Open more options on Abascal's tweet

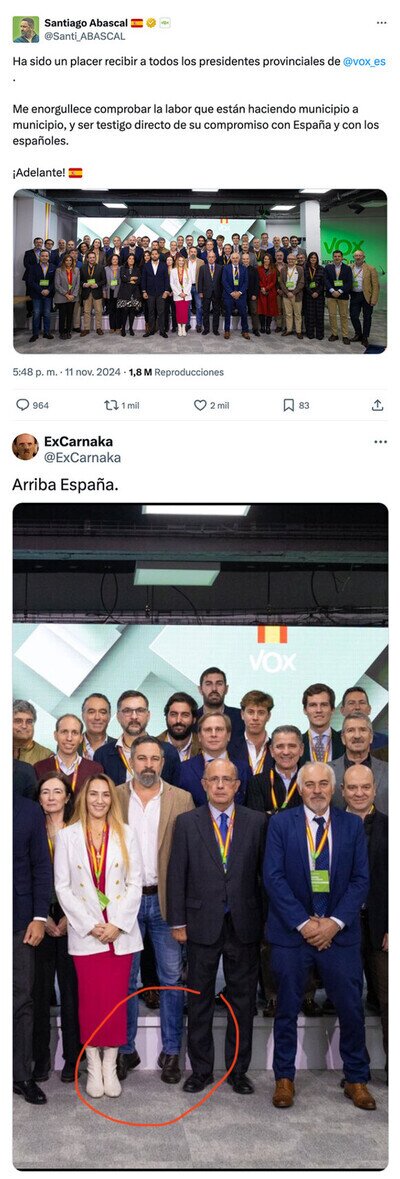pyautogui.click(x=380, y=23)
